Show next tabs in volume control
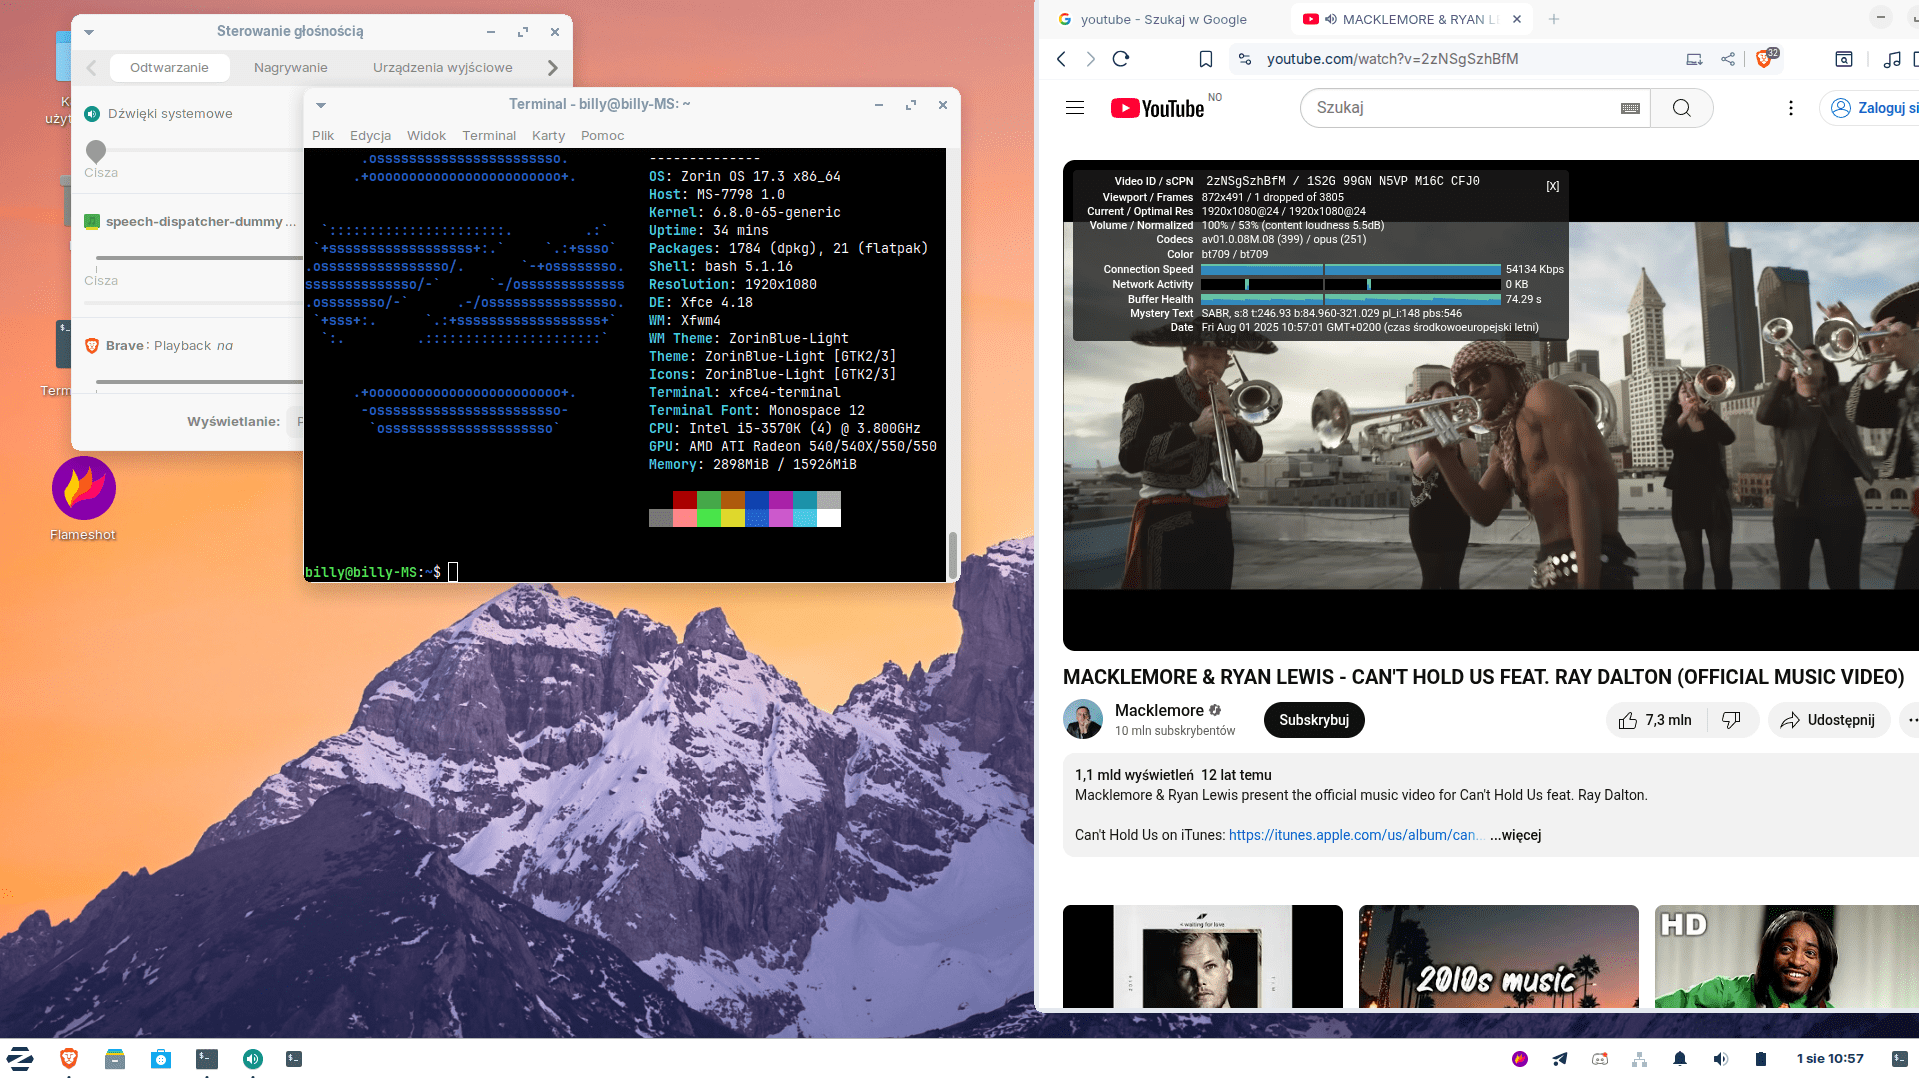The width and height of the screenshot is (1919, 1078). [552, 68]
